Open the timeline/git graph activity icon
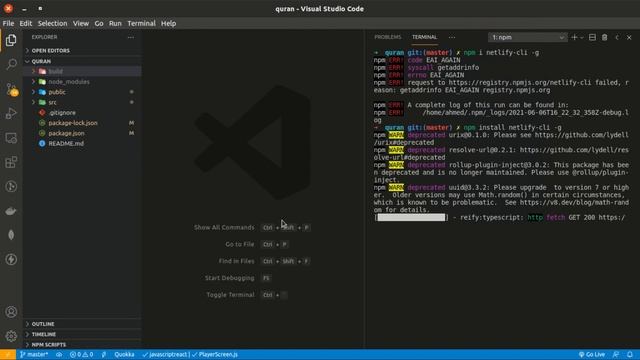 (x=11, y=187)
